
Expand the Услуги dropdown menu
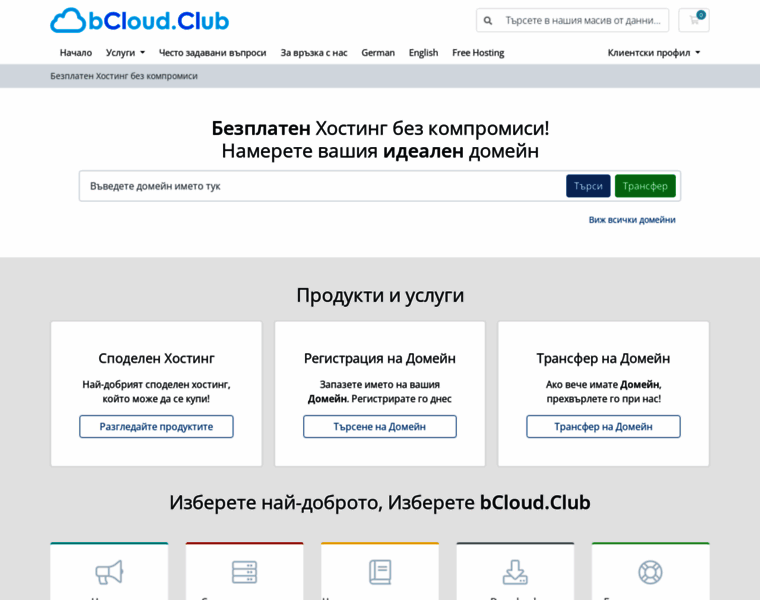coord(126,53)
